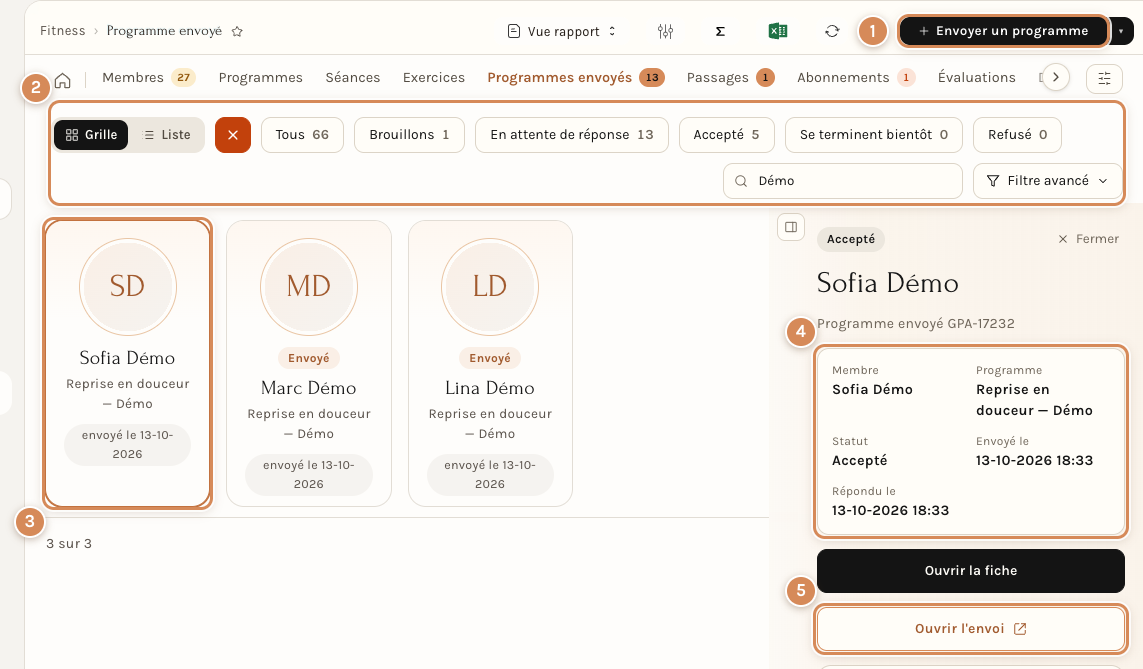Export to Excel icon
Viewport: 1143px width, 669px height.
click(x=778, y=31)
